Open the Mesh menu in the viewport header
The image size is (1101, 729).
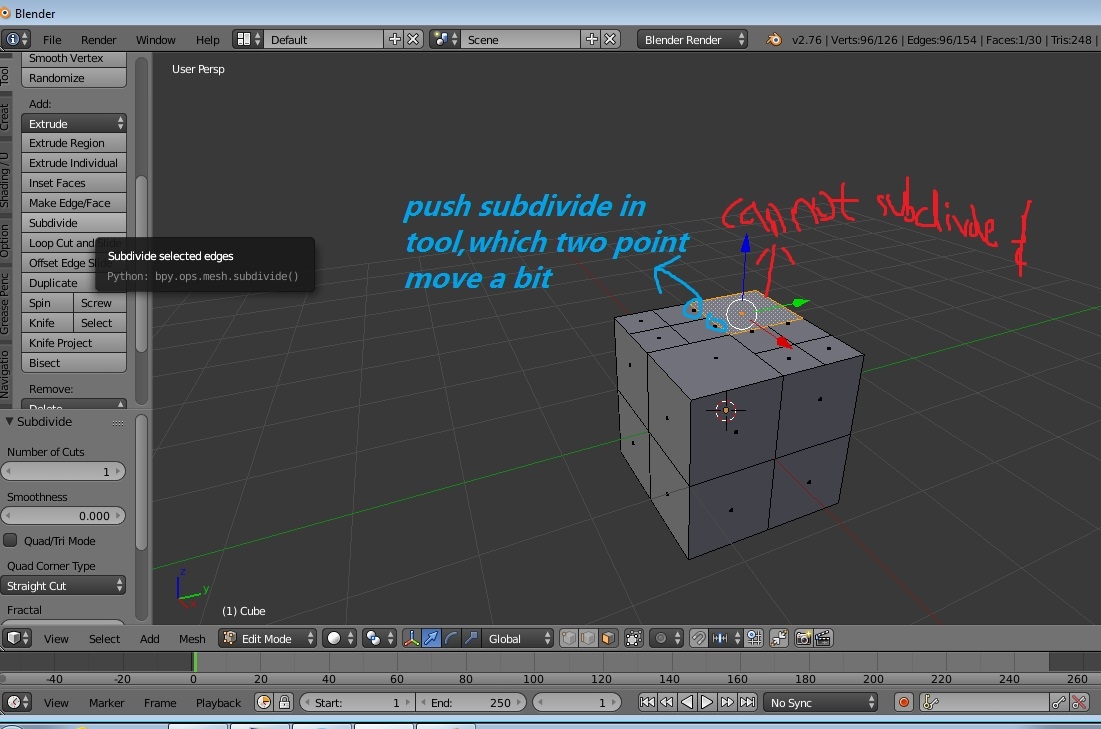coord(192,639)
